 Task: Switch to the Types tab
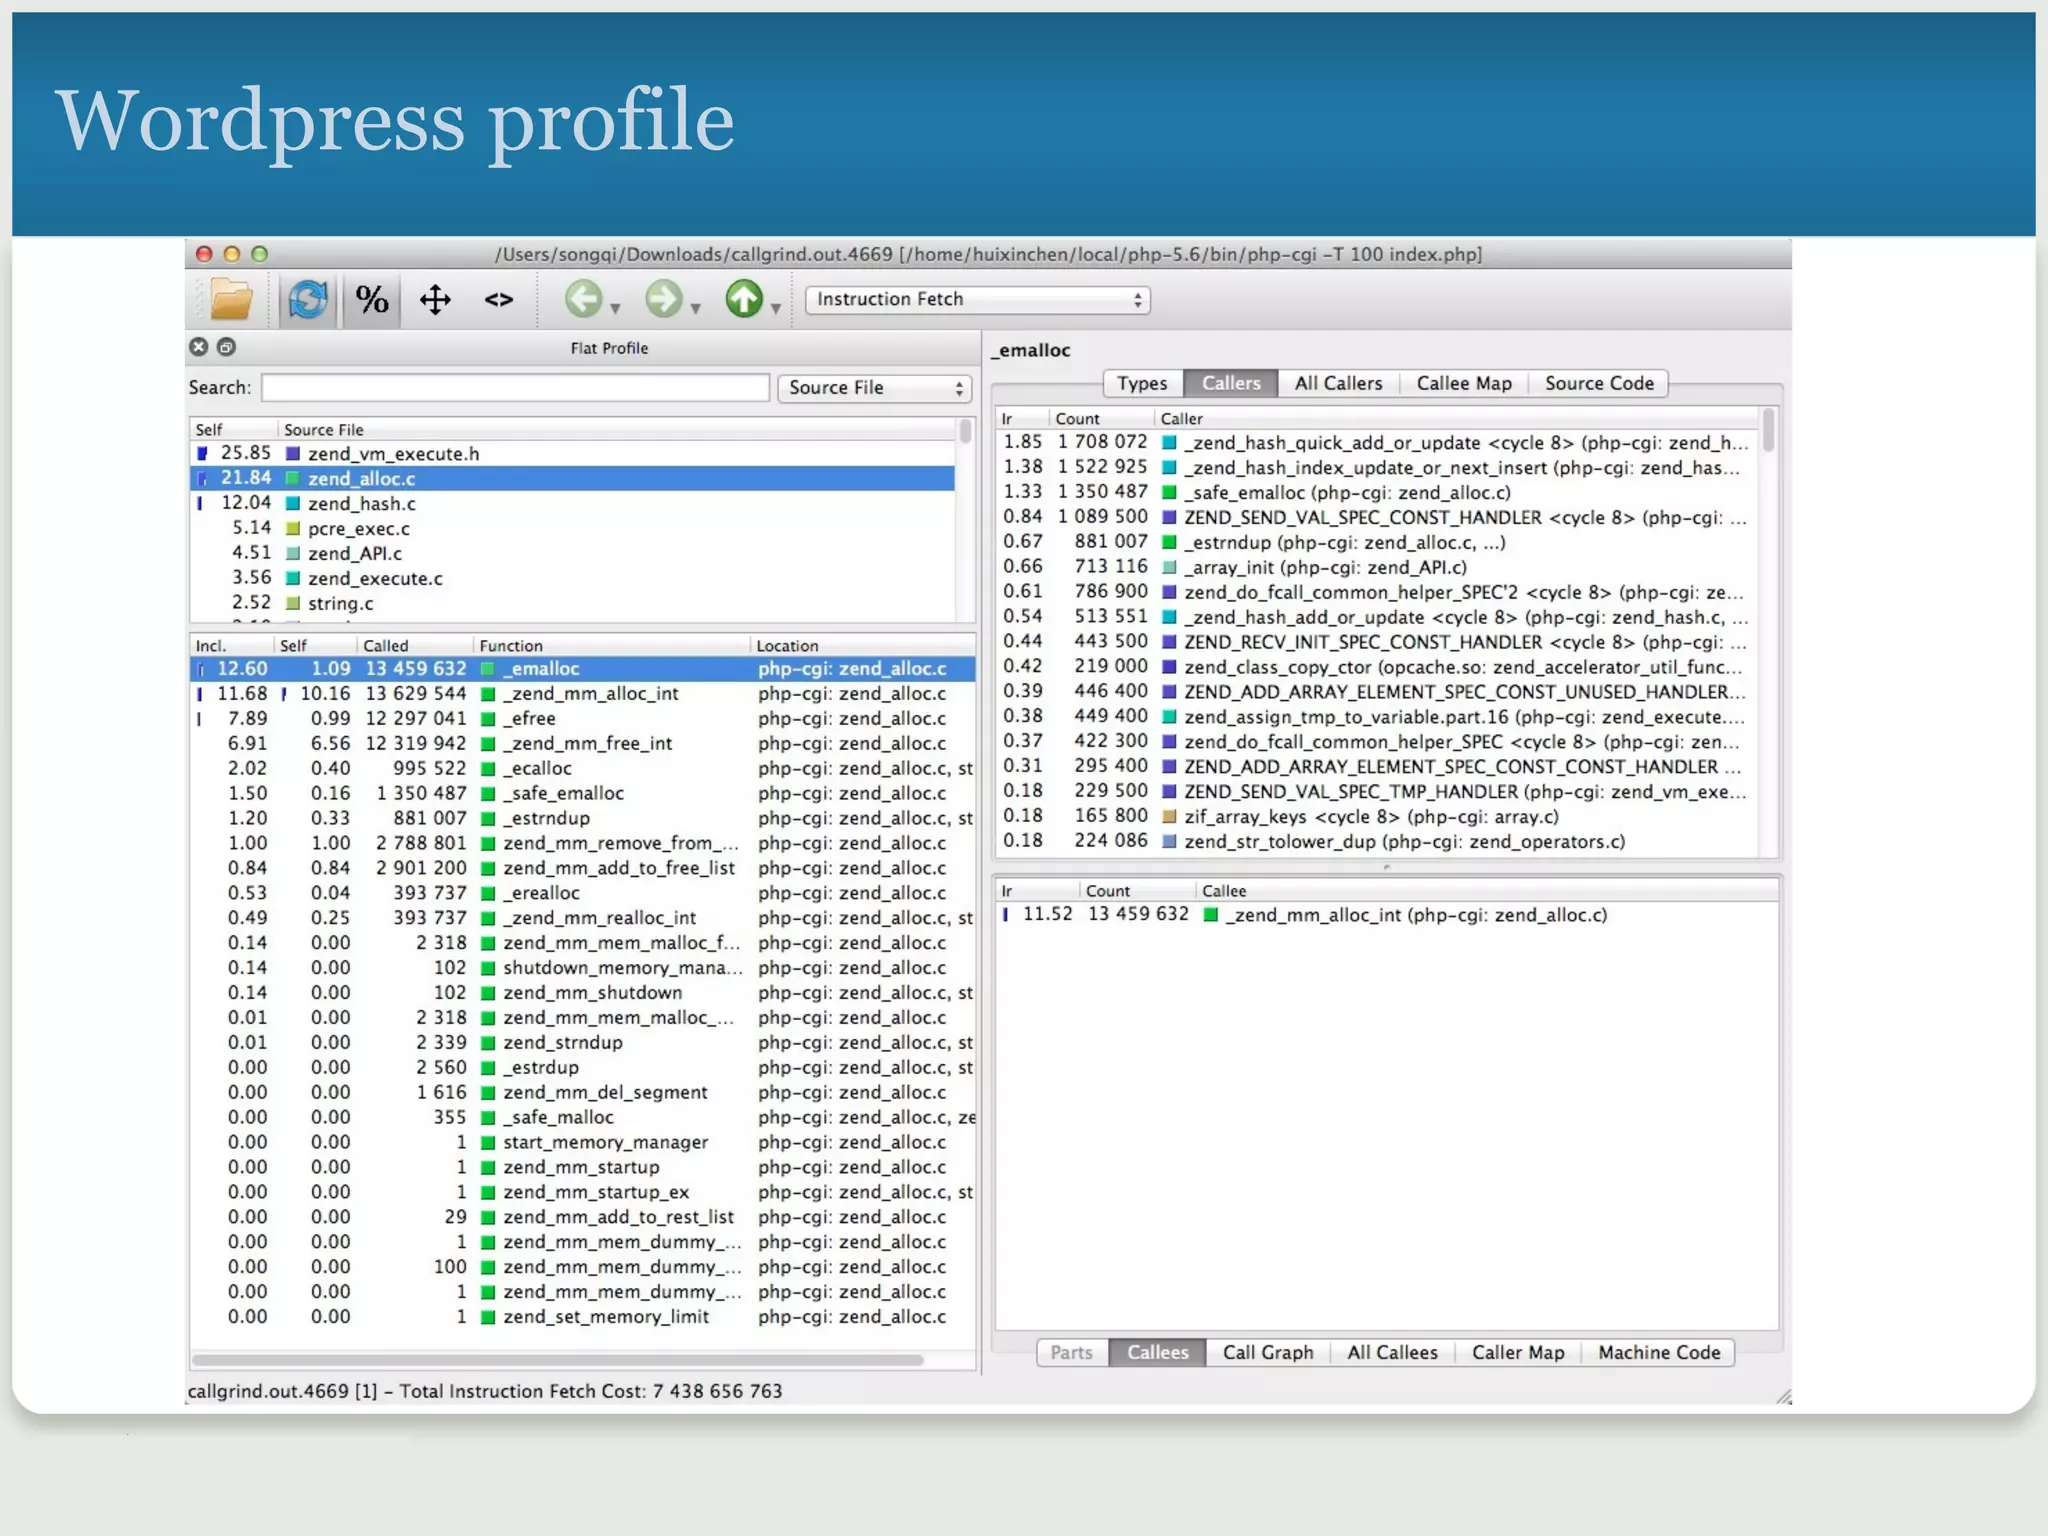[x=1143, y=383]
